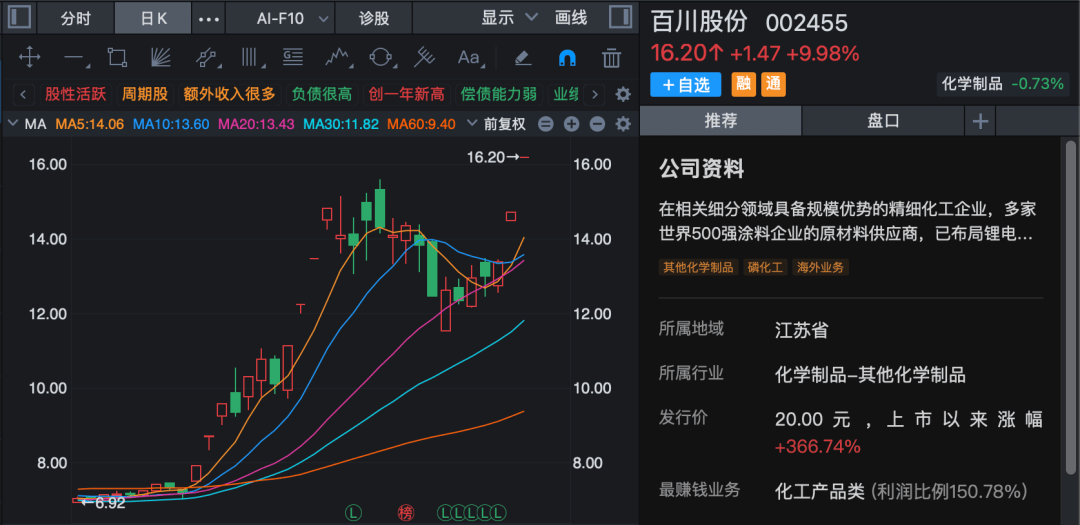Open the 盘口 tab
The image size is (1080, 525).
point(882,121)
